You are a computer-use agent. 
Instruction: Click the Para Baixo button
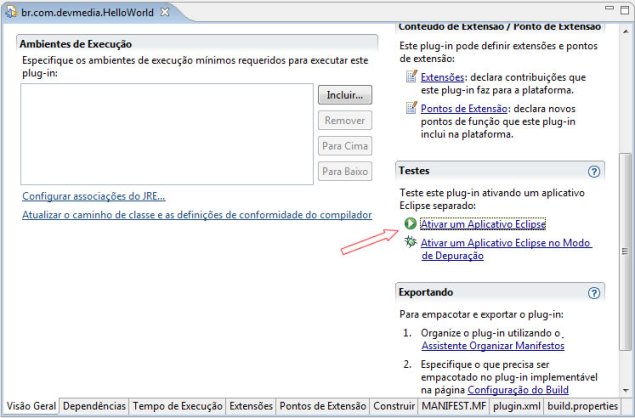tap(345, 171)
